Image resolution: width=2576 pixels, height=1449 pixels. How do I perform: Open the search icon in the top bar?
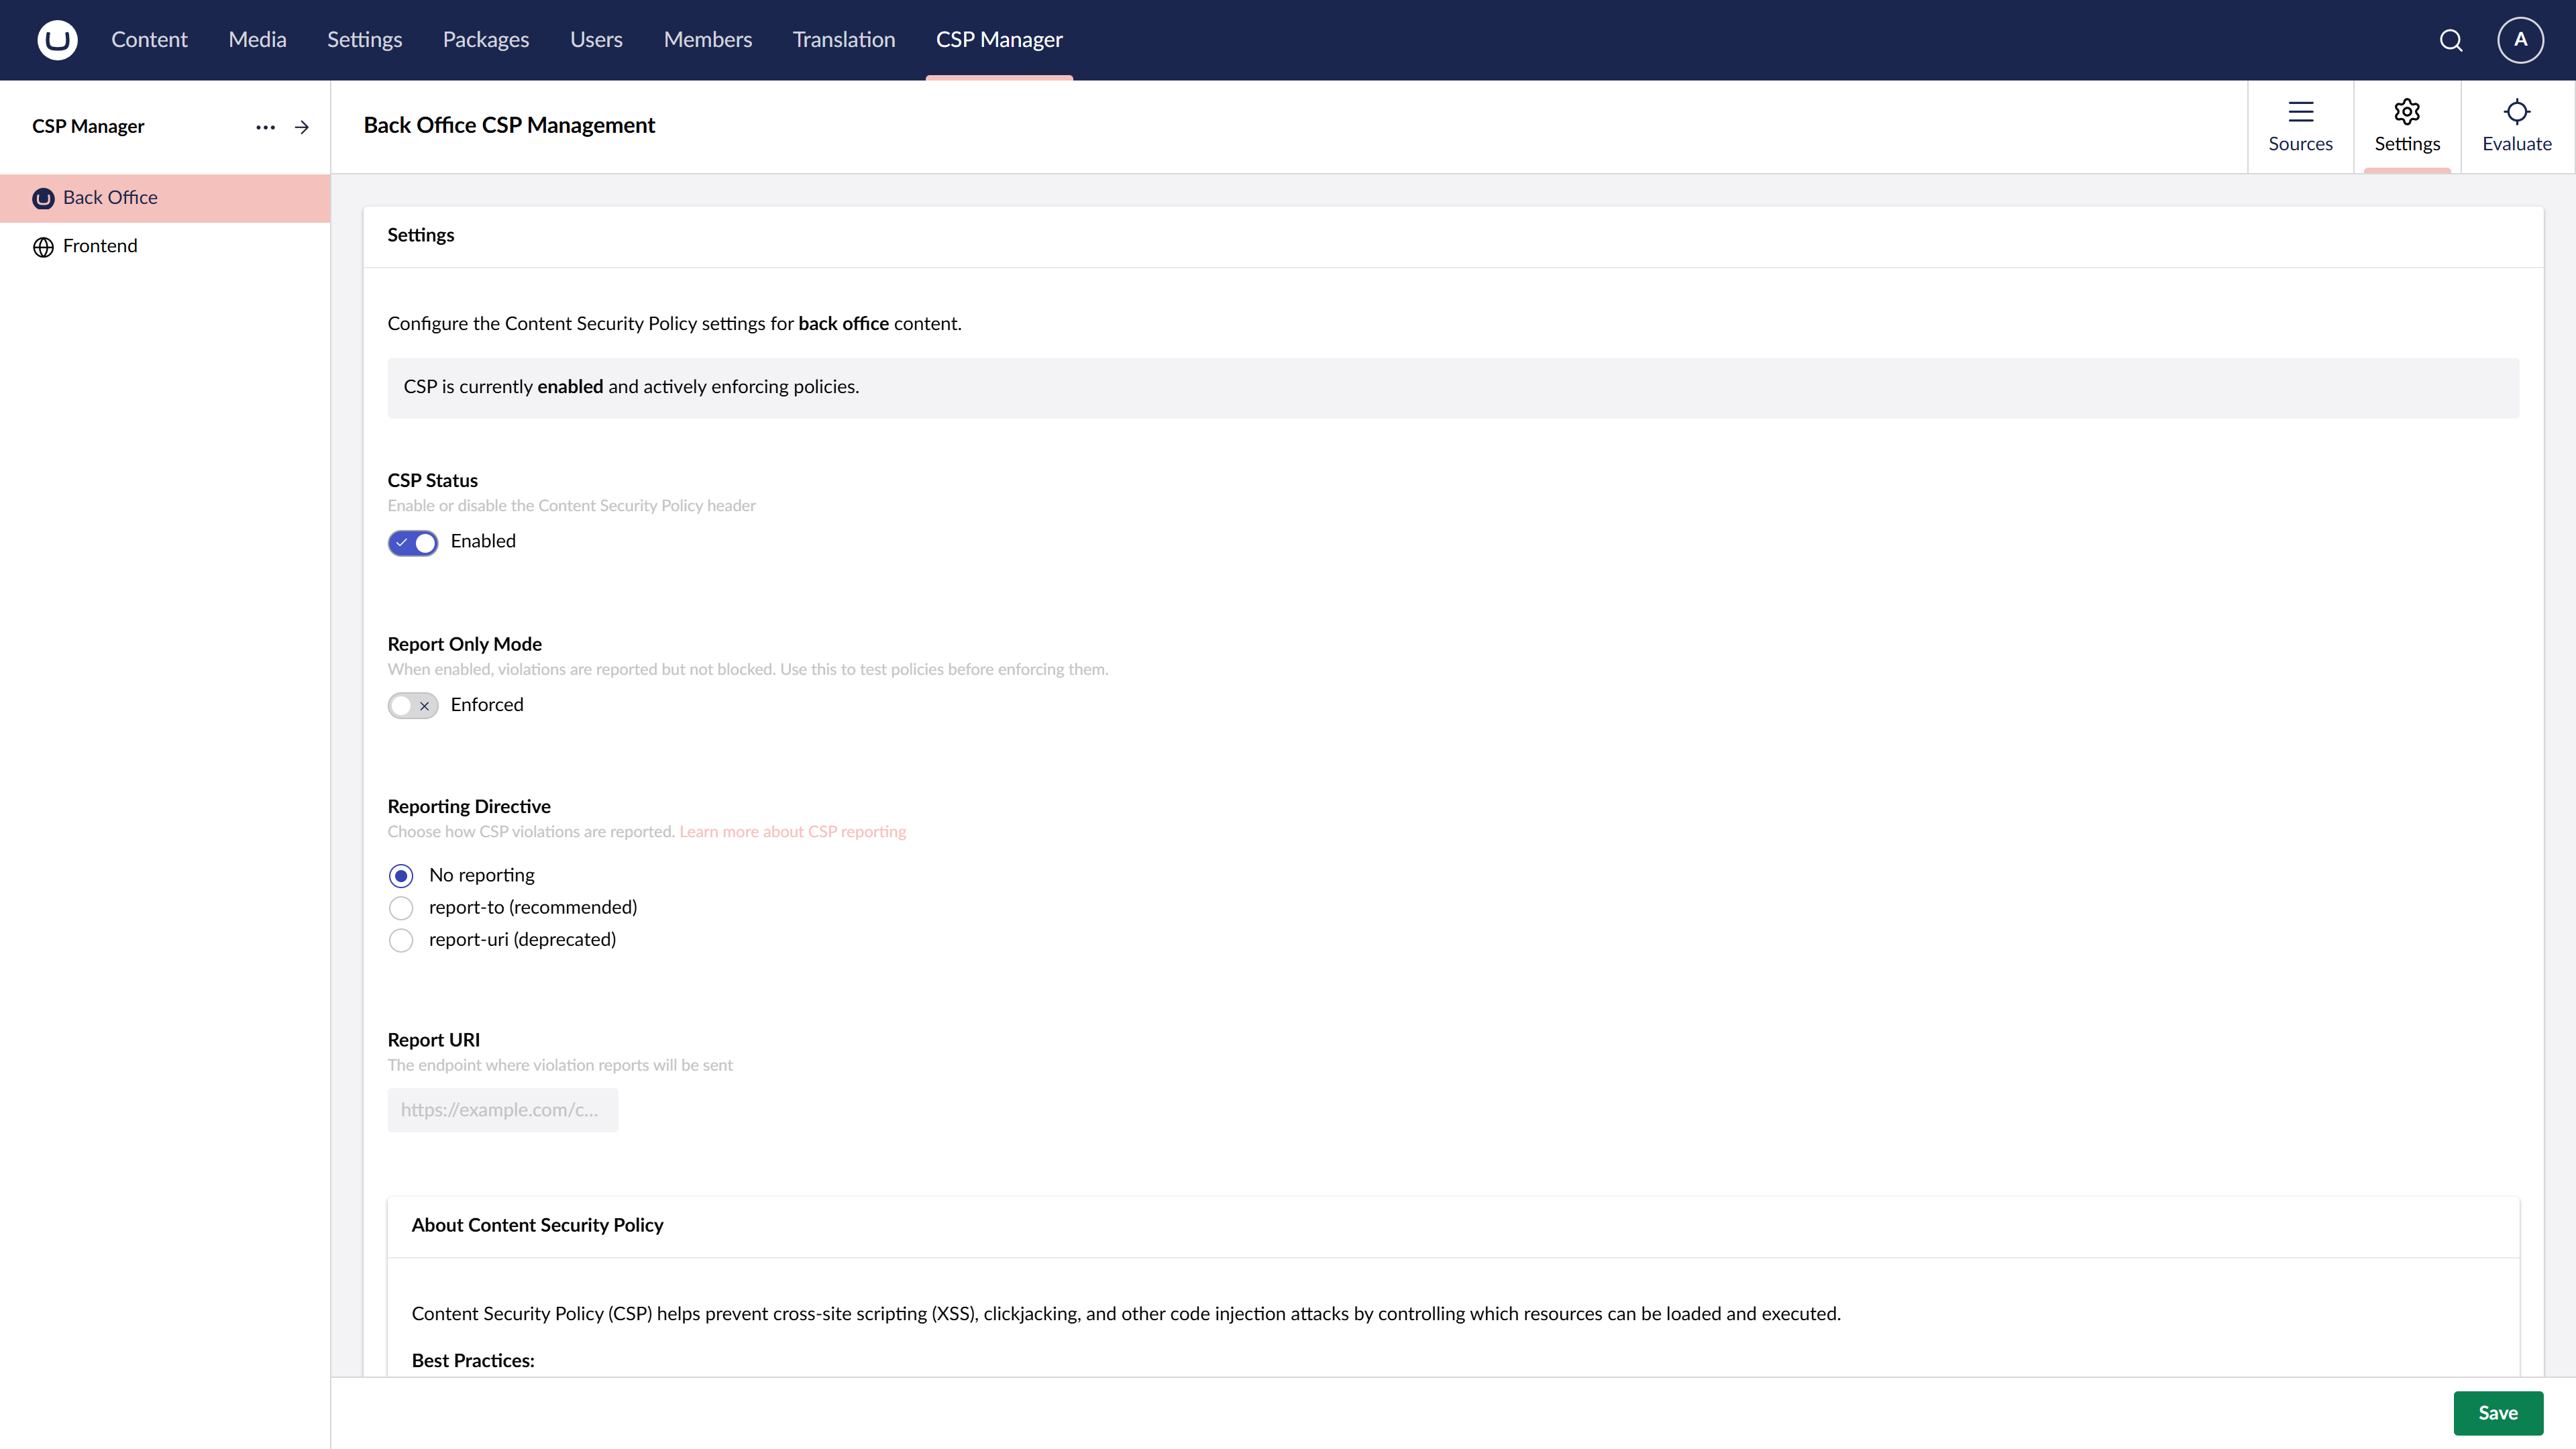tap(2451, 40)
